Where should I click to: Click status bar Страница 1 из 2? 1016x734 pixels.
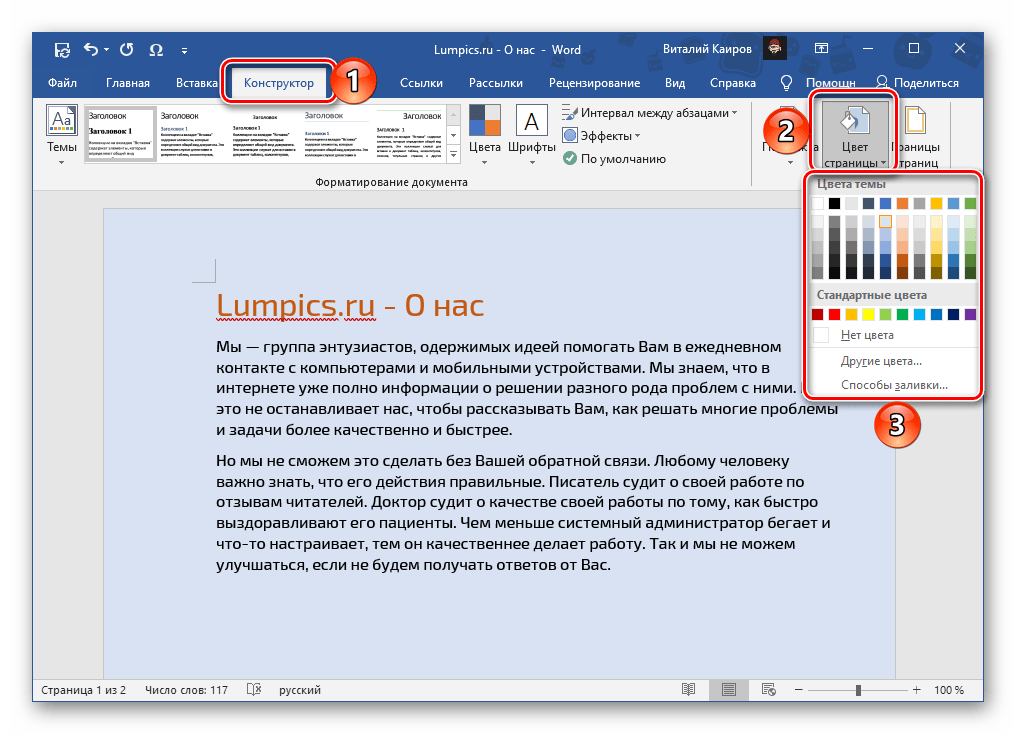coord(84,690)
